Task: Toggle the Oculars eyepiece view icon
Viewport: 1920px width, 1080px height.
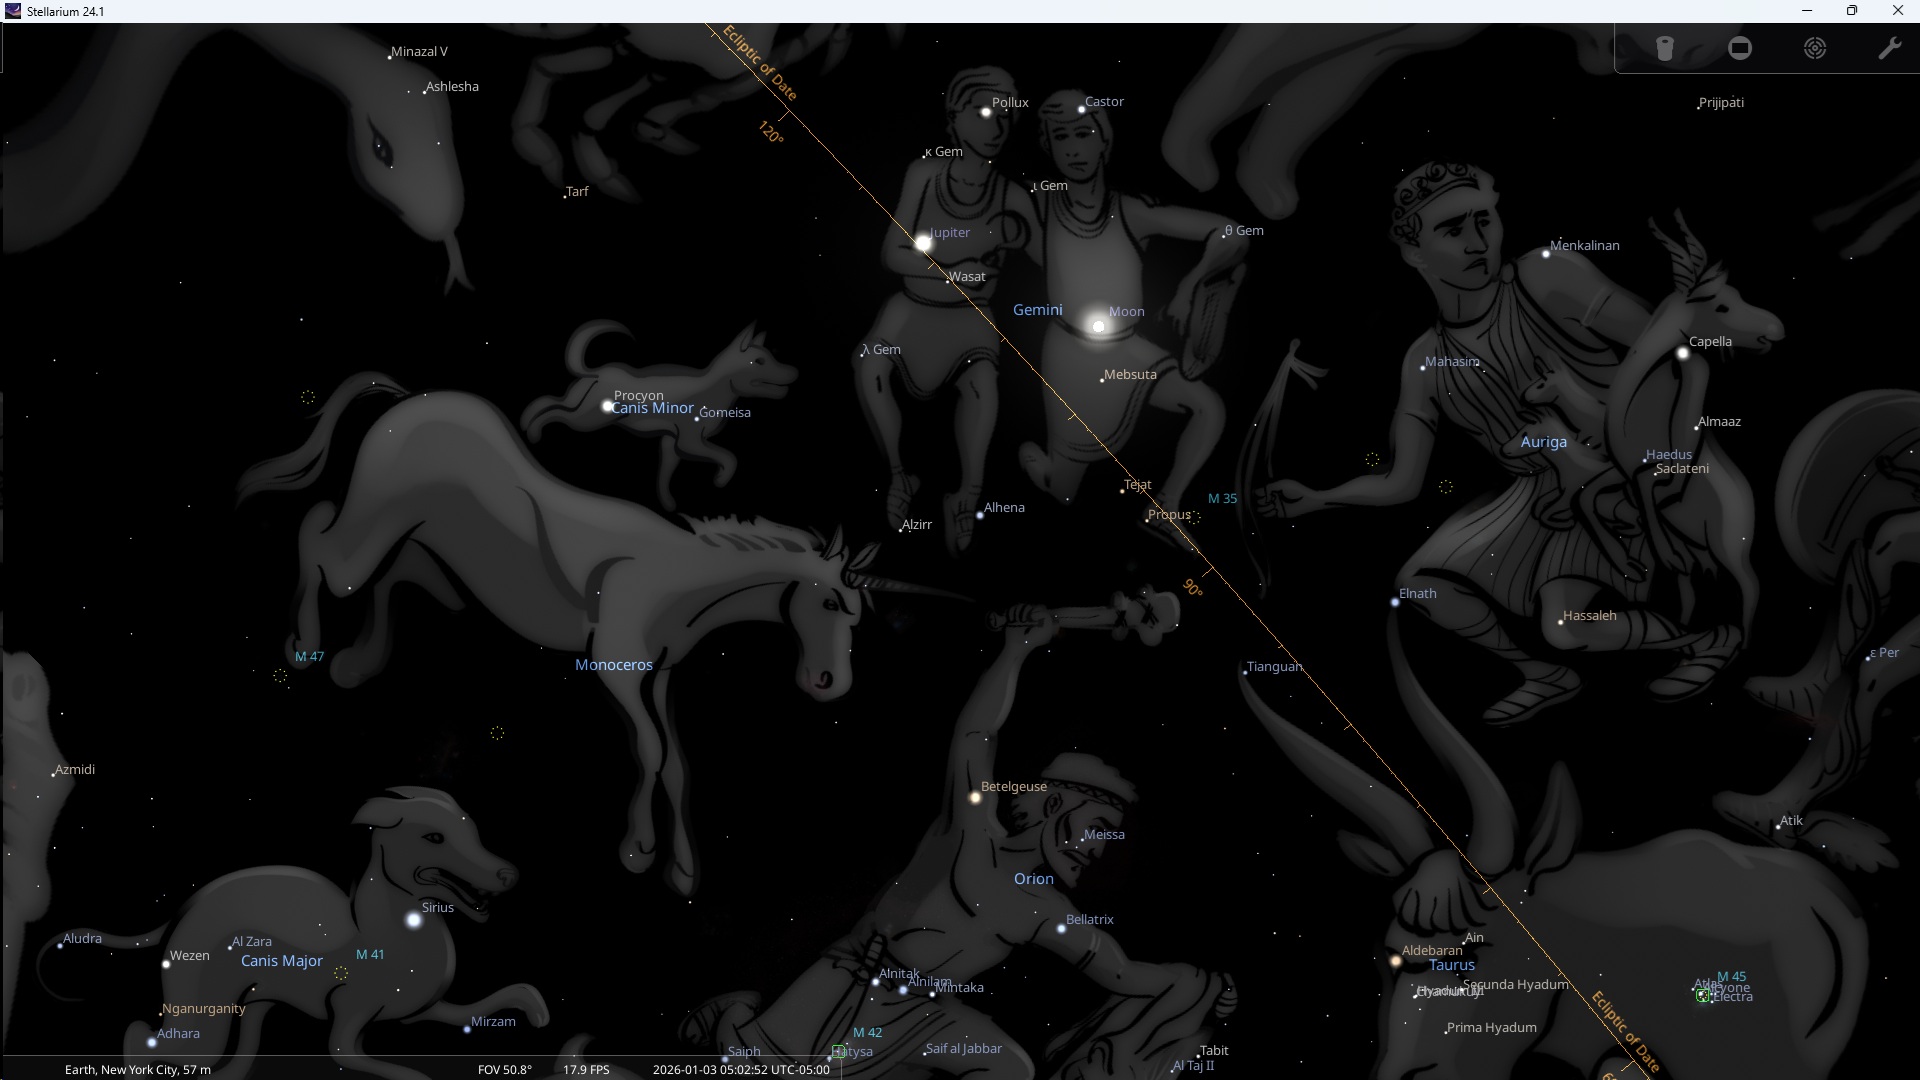Action: click(x=1665, y=49)
